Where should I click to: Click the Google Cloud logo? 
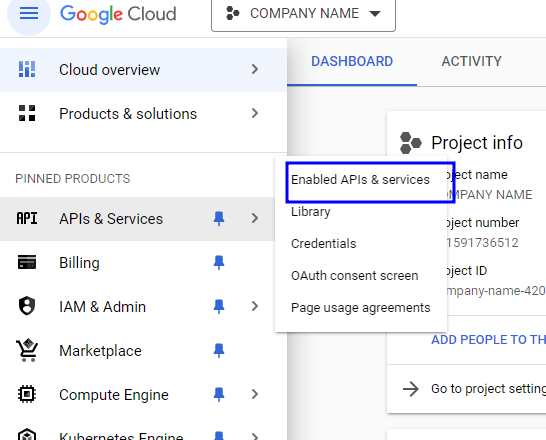coord(118,14)
